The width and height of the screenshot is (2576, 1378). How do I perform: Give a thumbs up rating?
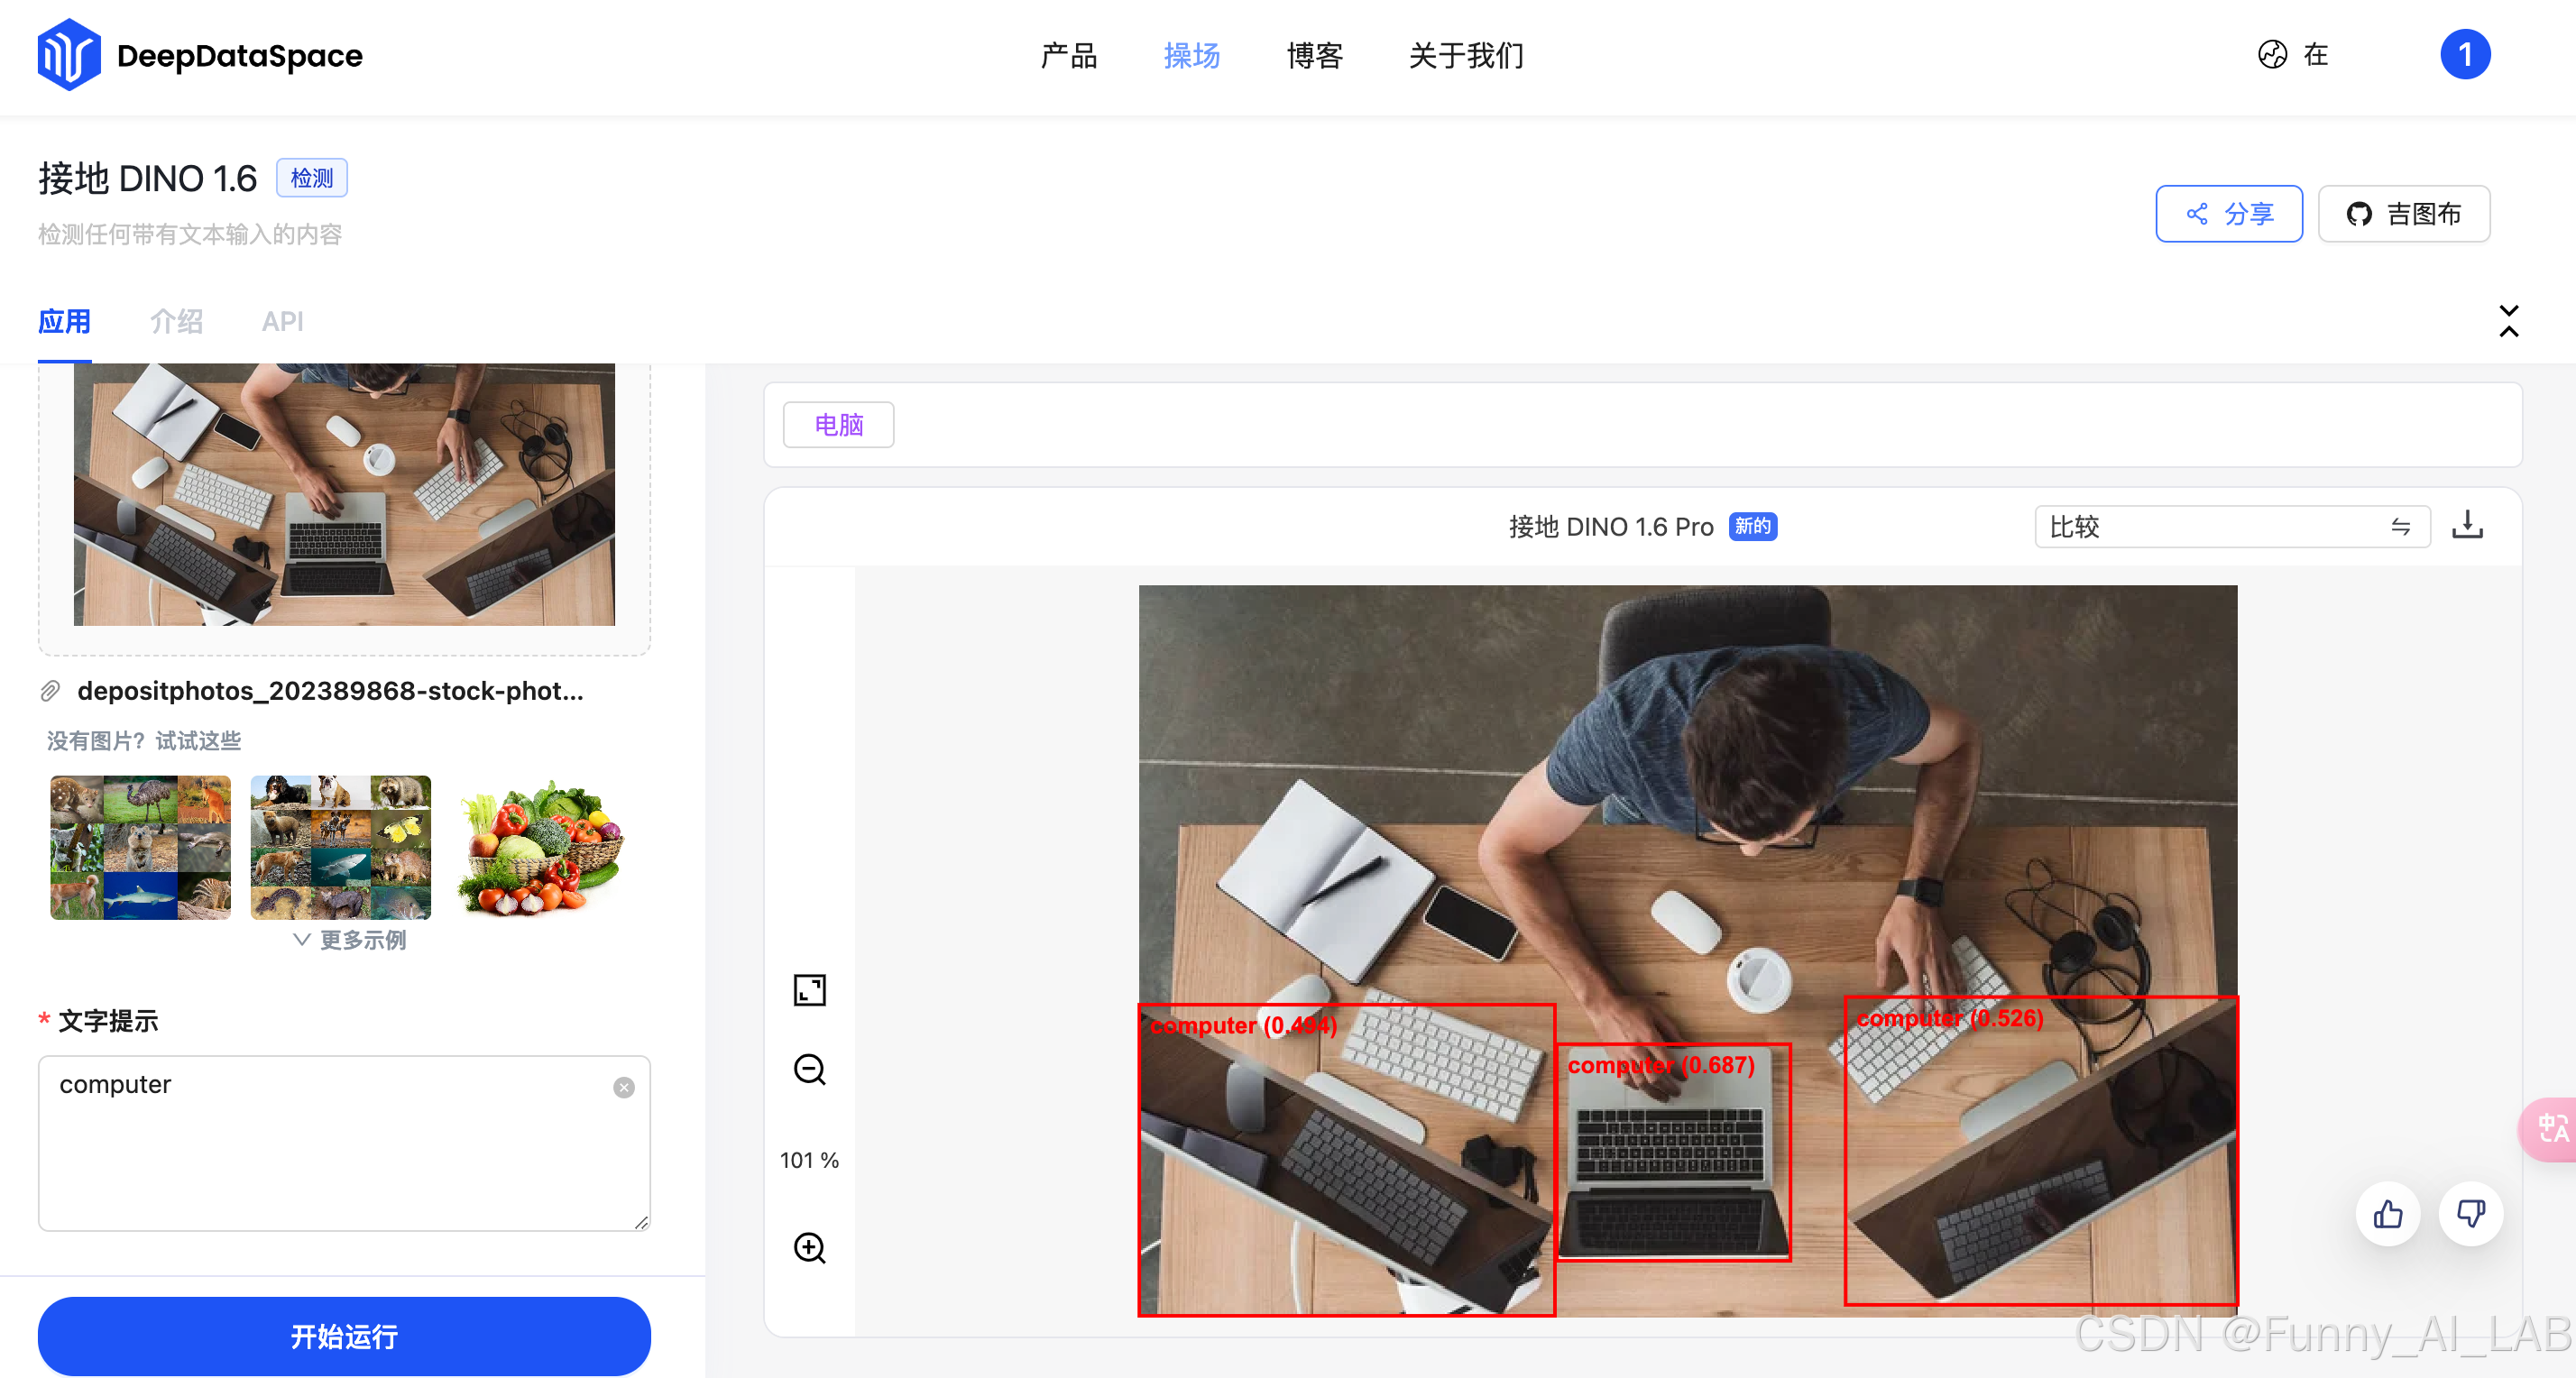click(2388, 1214)
